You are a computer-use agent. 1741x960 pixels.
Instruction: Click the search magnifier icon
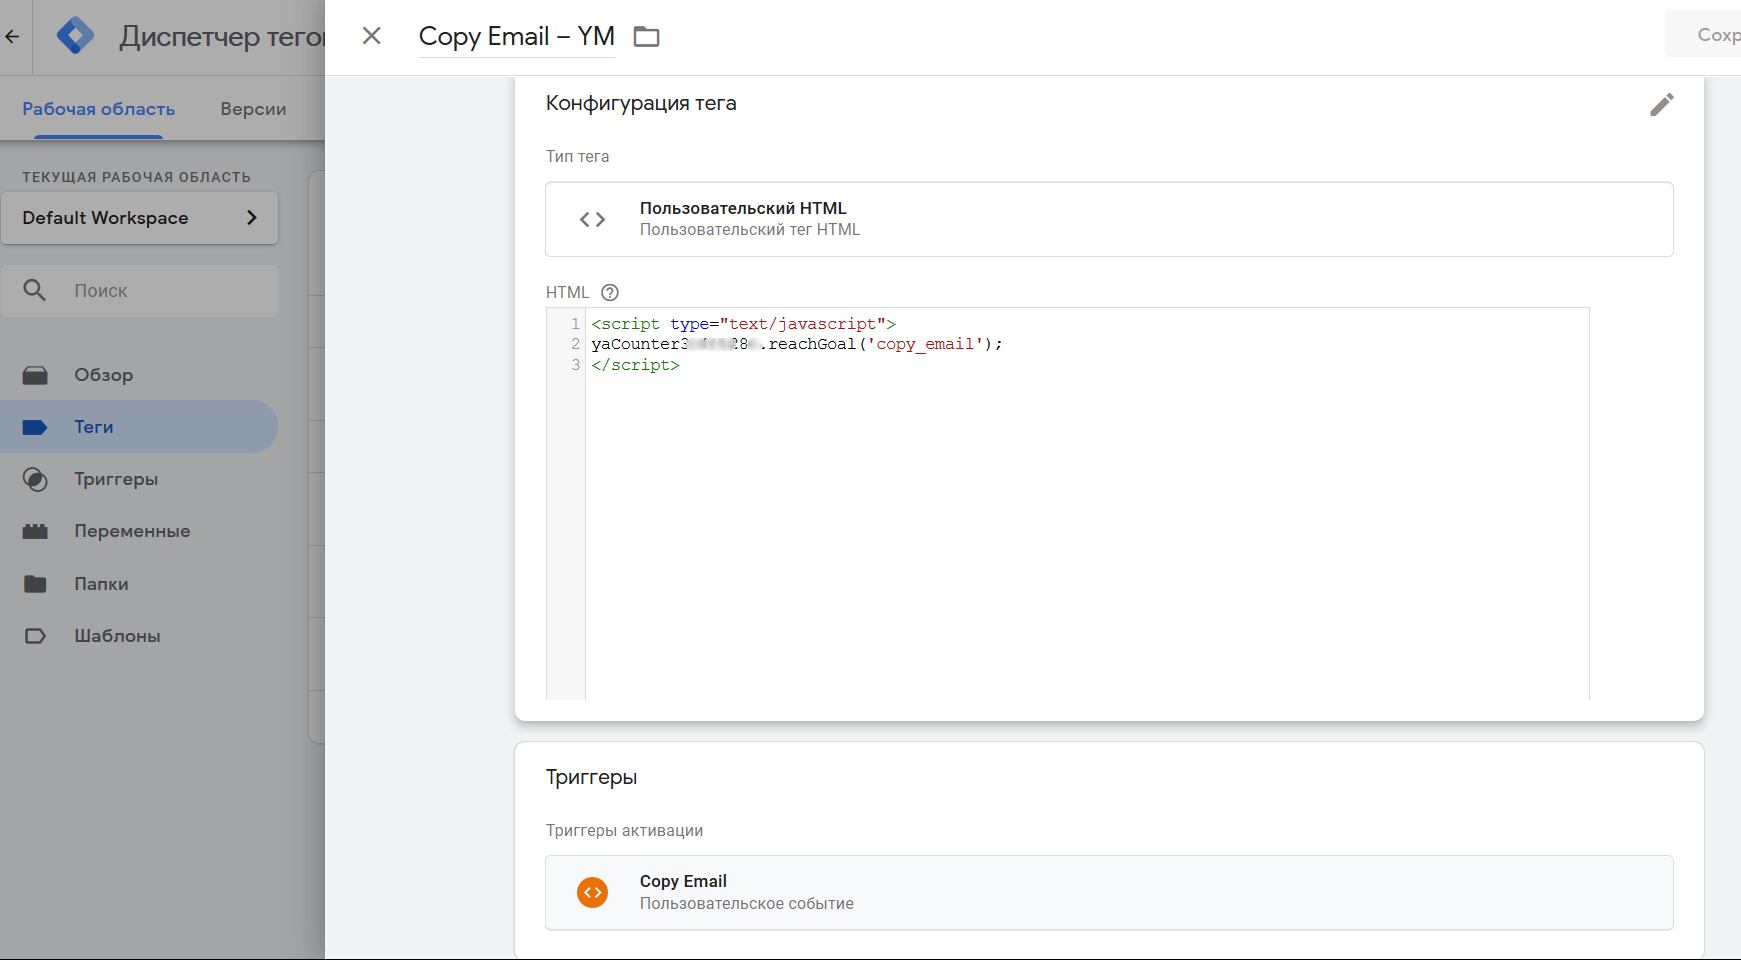(35, 290)
